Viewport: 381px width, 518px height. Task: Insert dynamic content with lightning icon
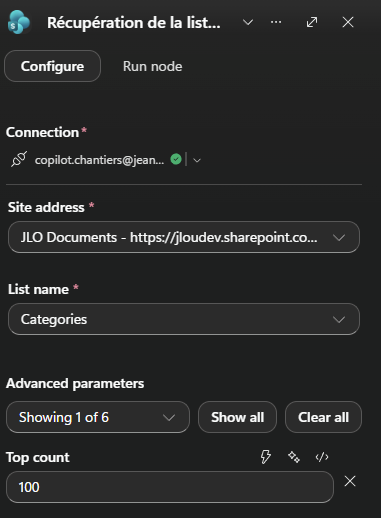pyautogui.click(x=265, y=457)
